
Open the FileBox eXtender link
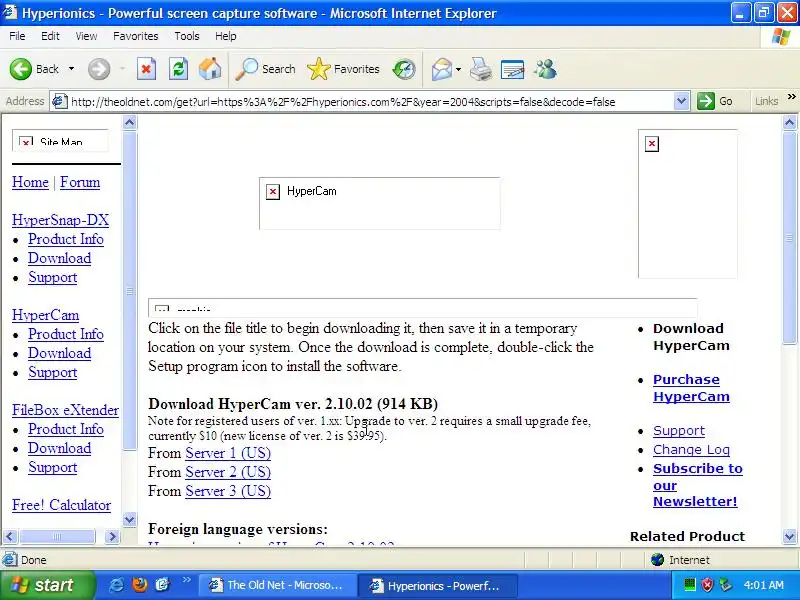pyautogui.click(x=65, y=410)
